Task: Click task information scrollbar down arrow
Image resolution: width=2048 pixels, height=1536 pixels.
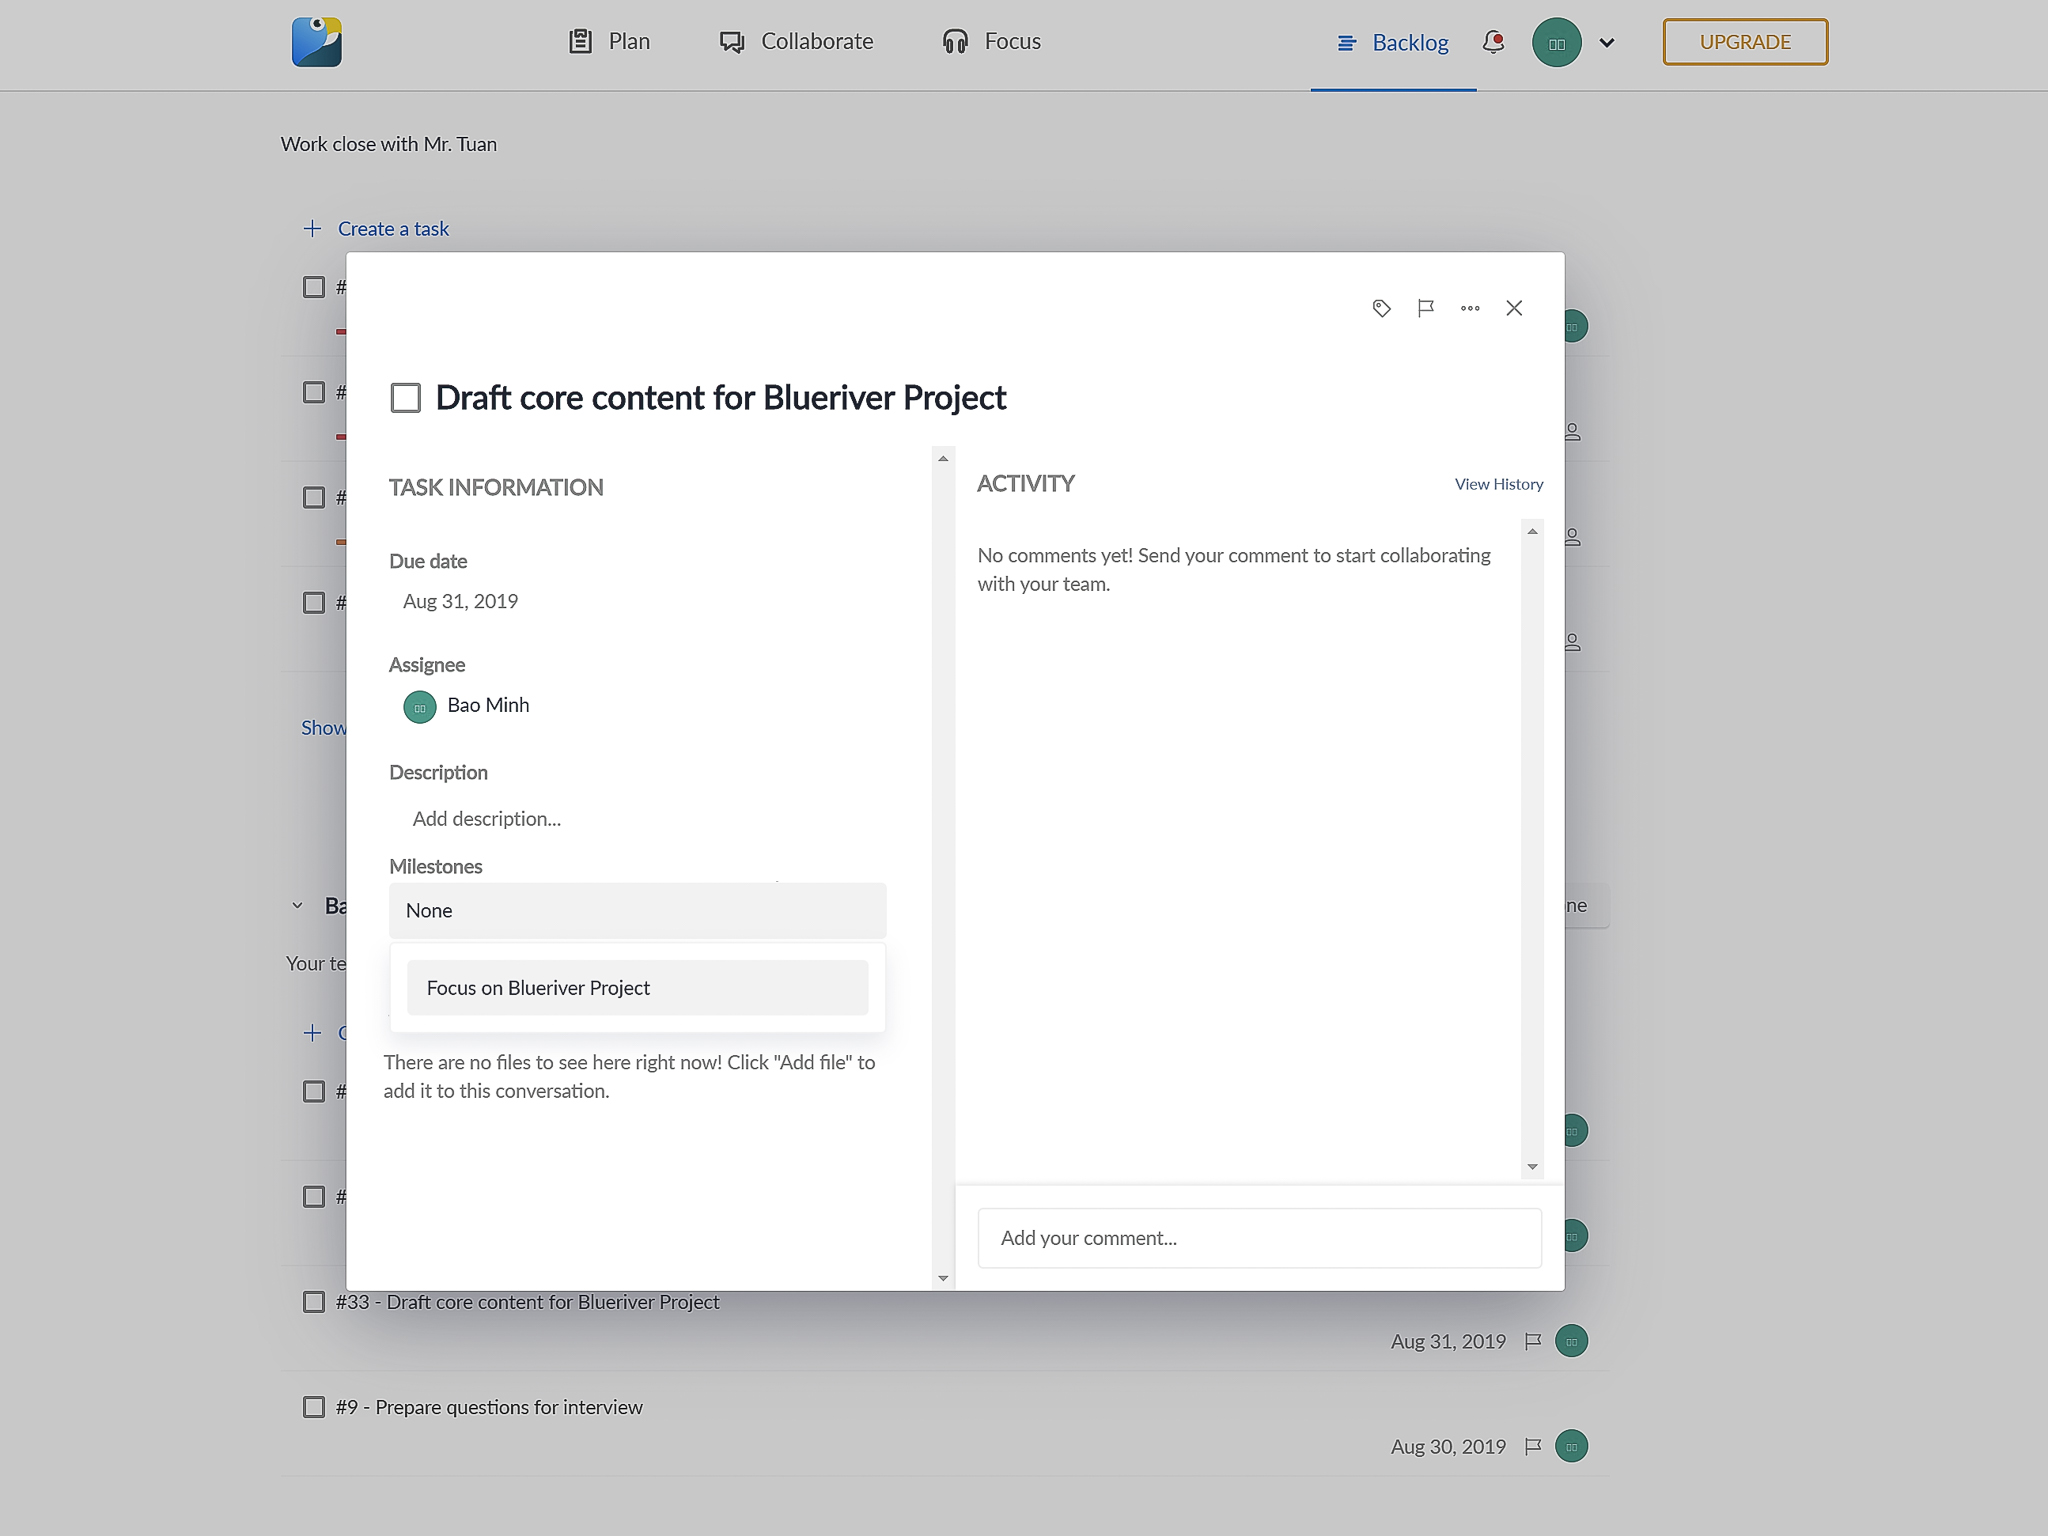Action: pyautogui.click(x=943, y=1278)
